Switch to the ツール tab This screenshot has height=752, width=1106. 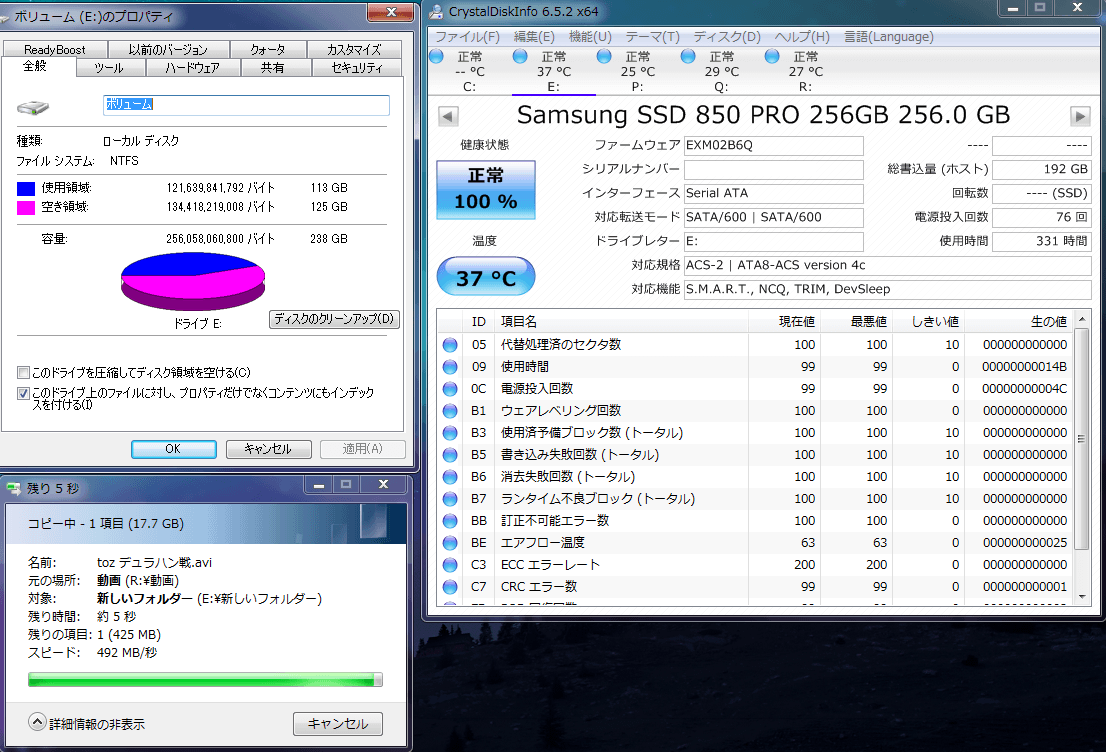tap(109, 68)
